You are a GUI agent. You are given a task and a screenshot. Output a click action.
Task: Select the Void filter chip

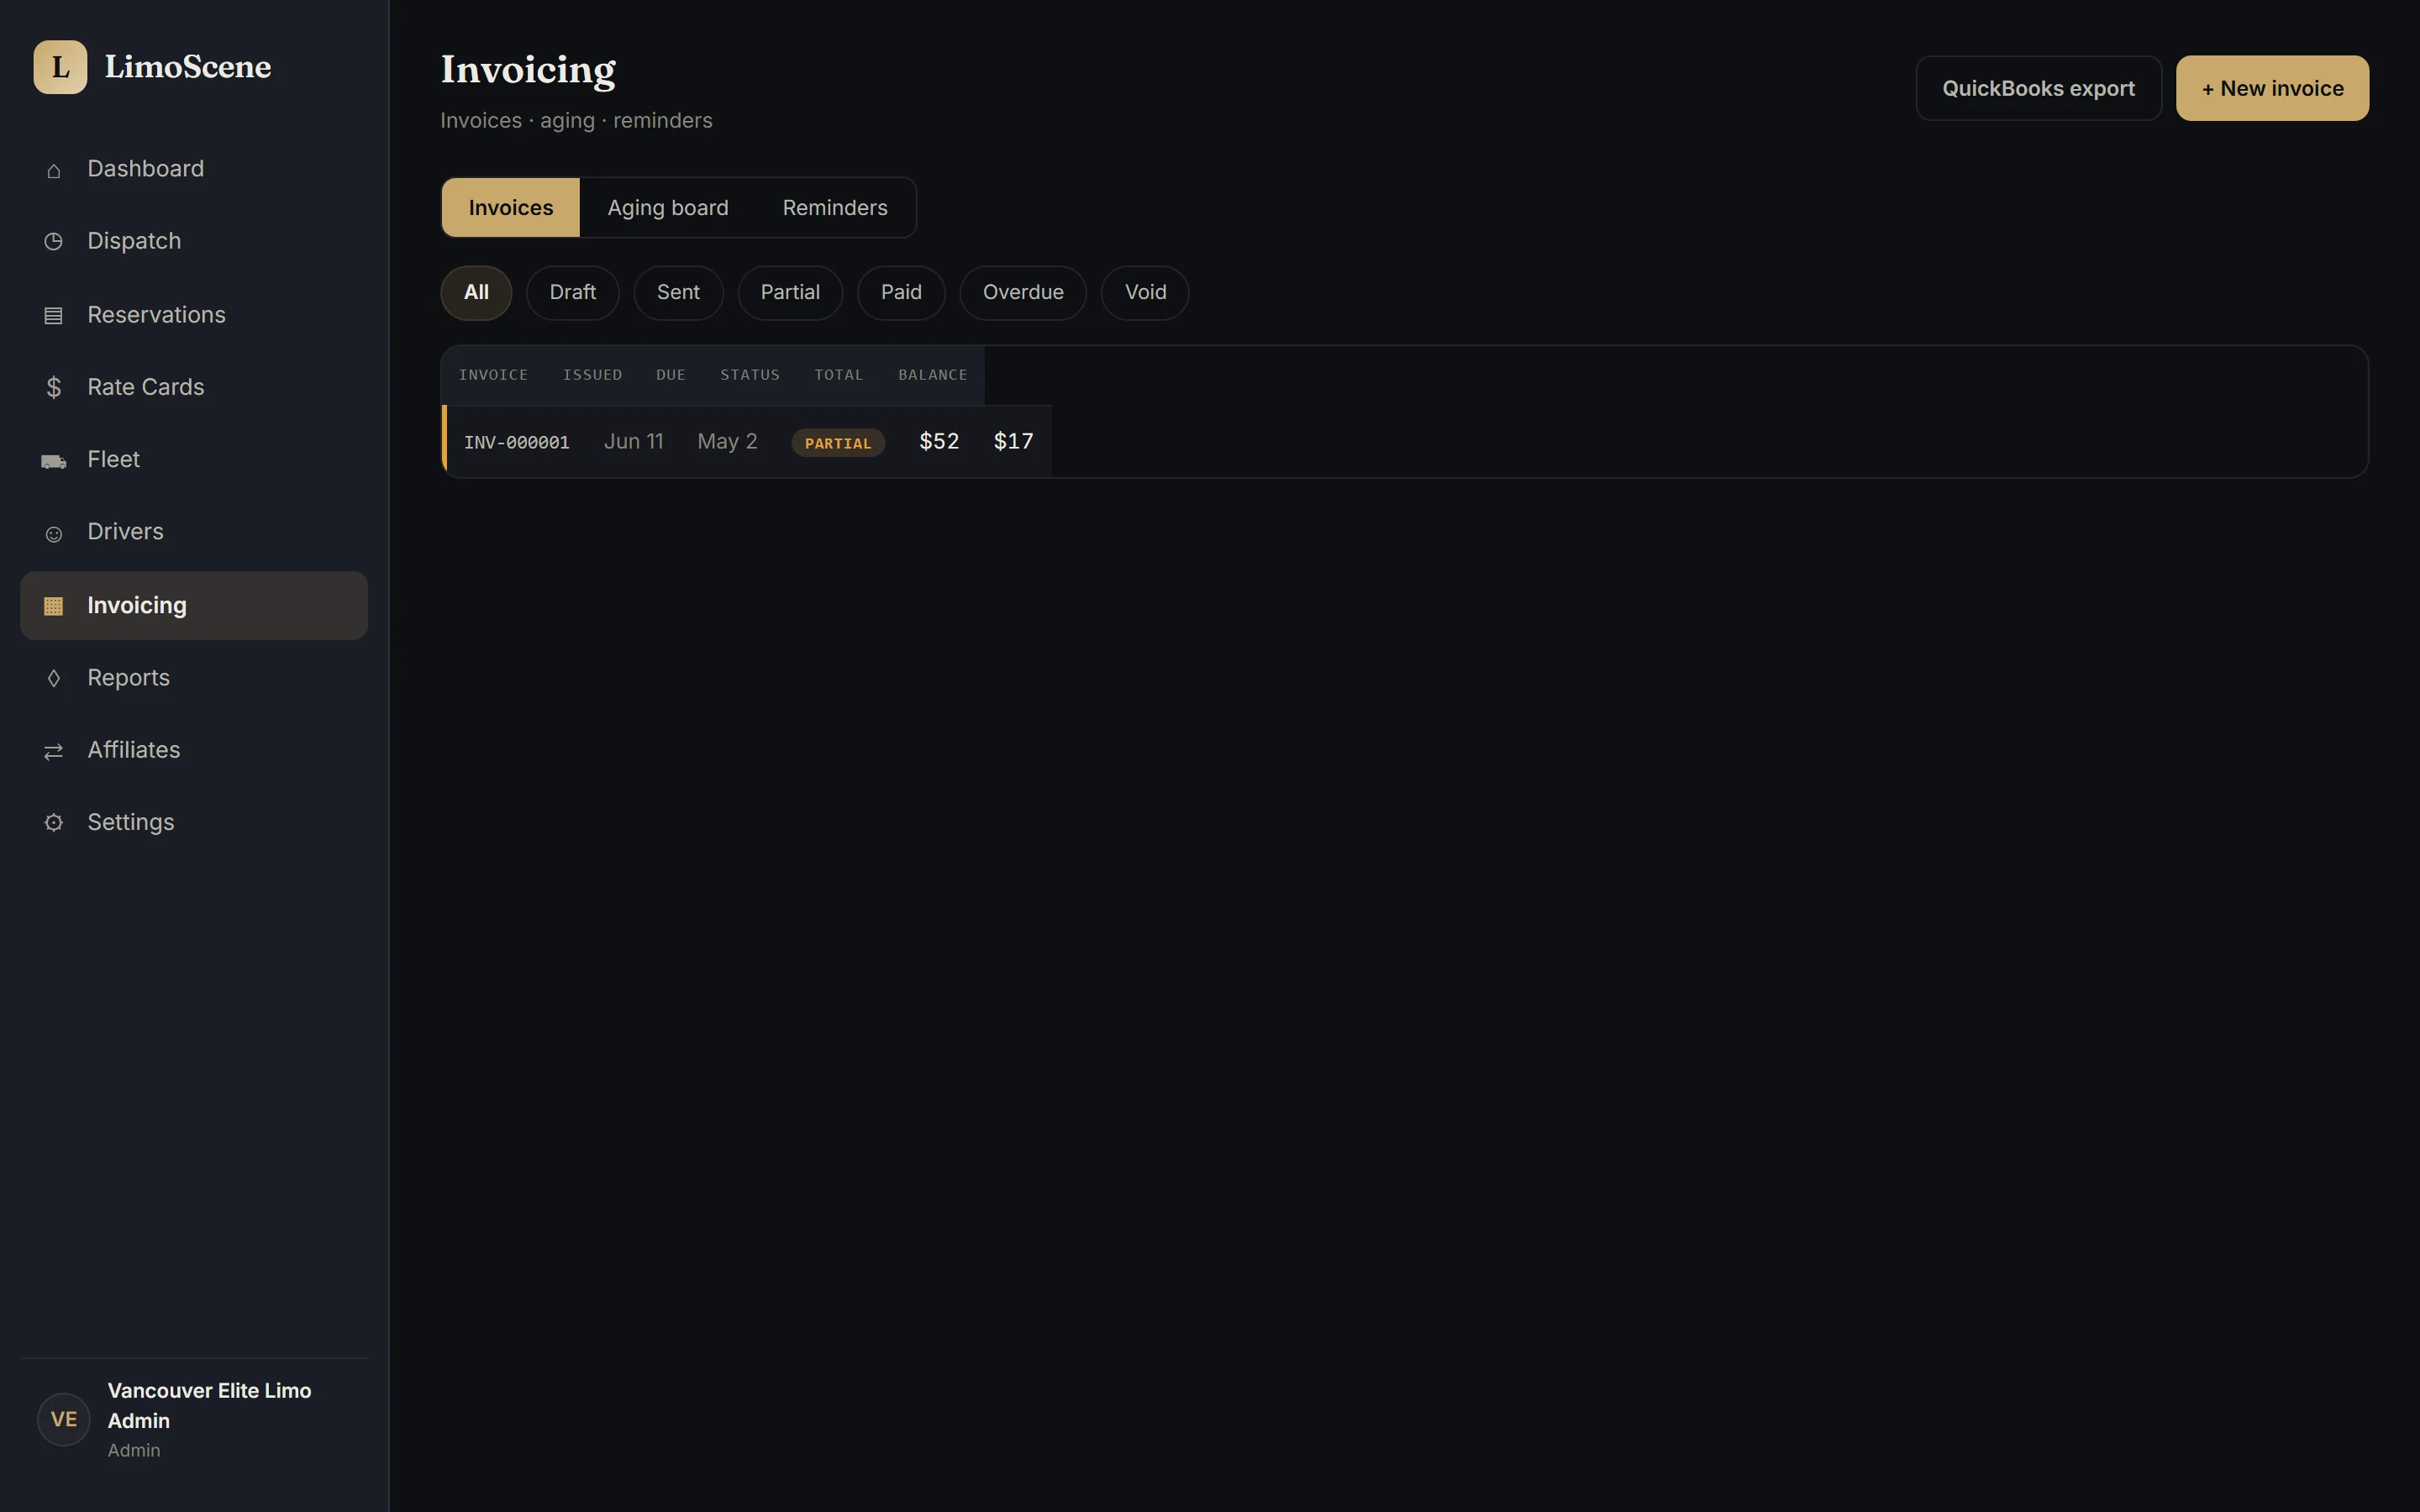click(1145, 293)
